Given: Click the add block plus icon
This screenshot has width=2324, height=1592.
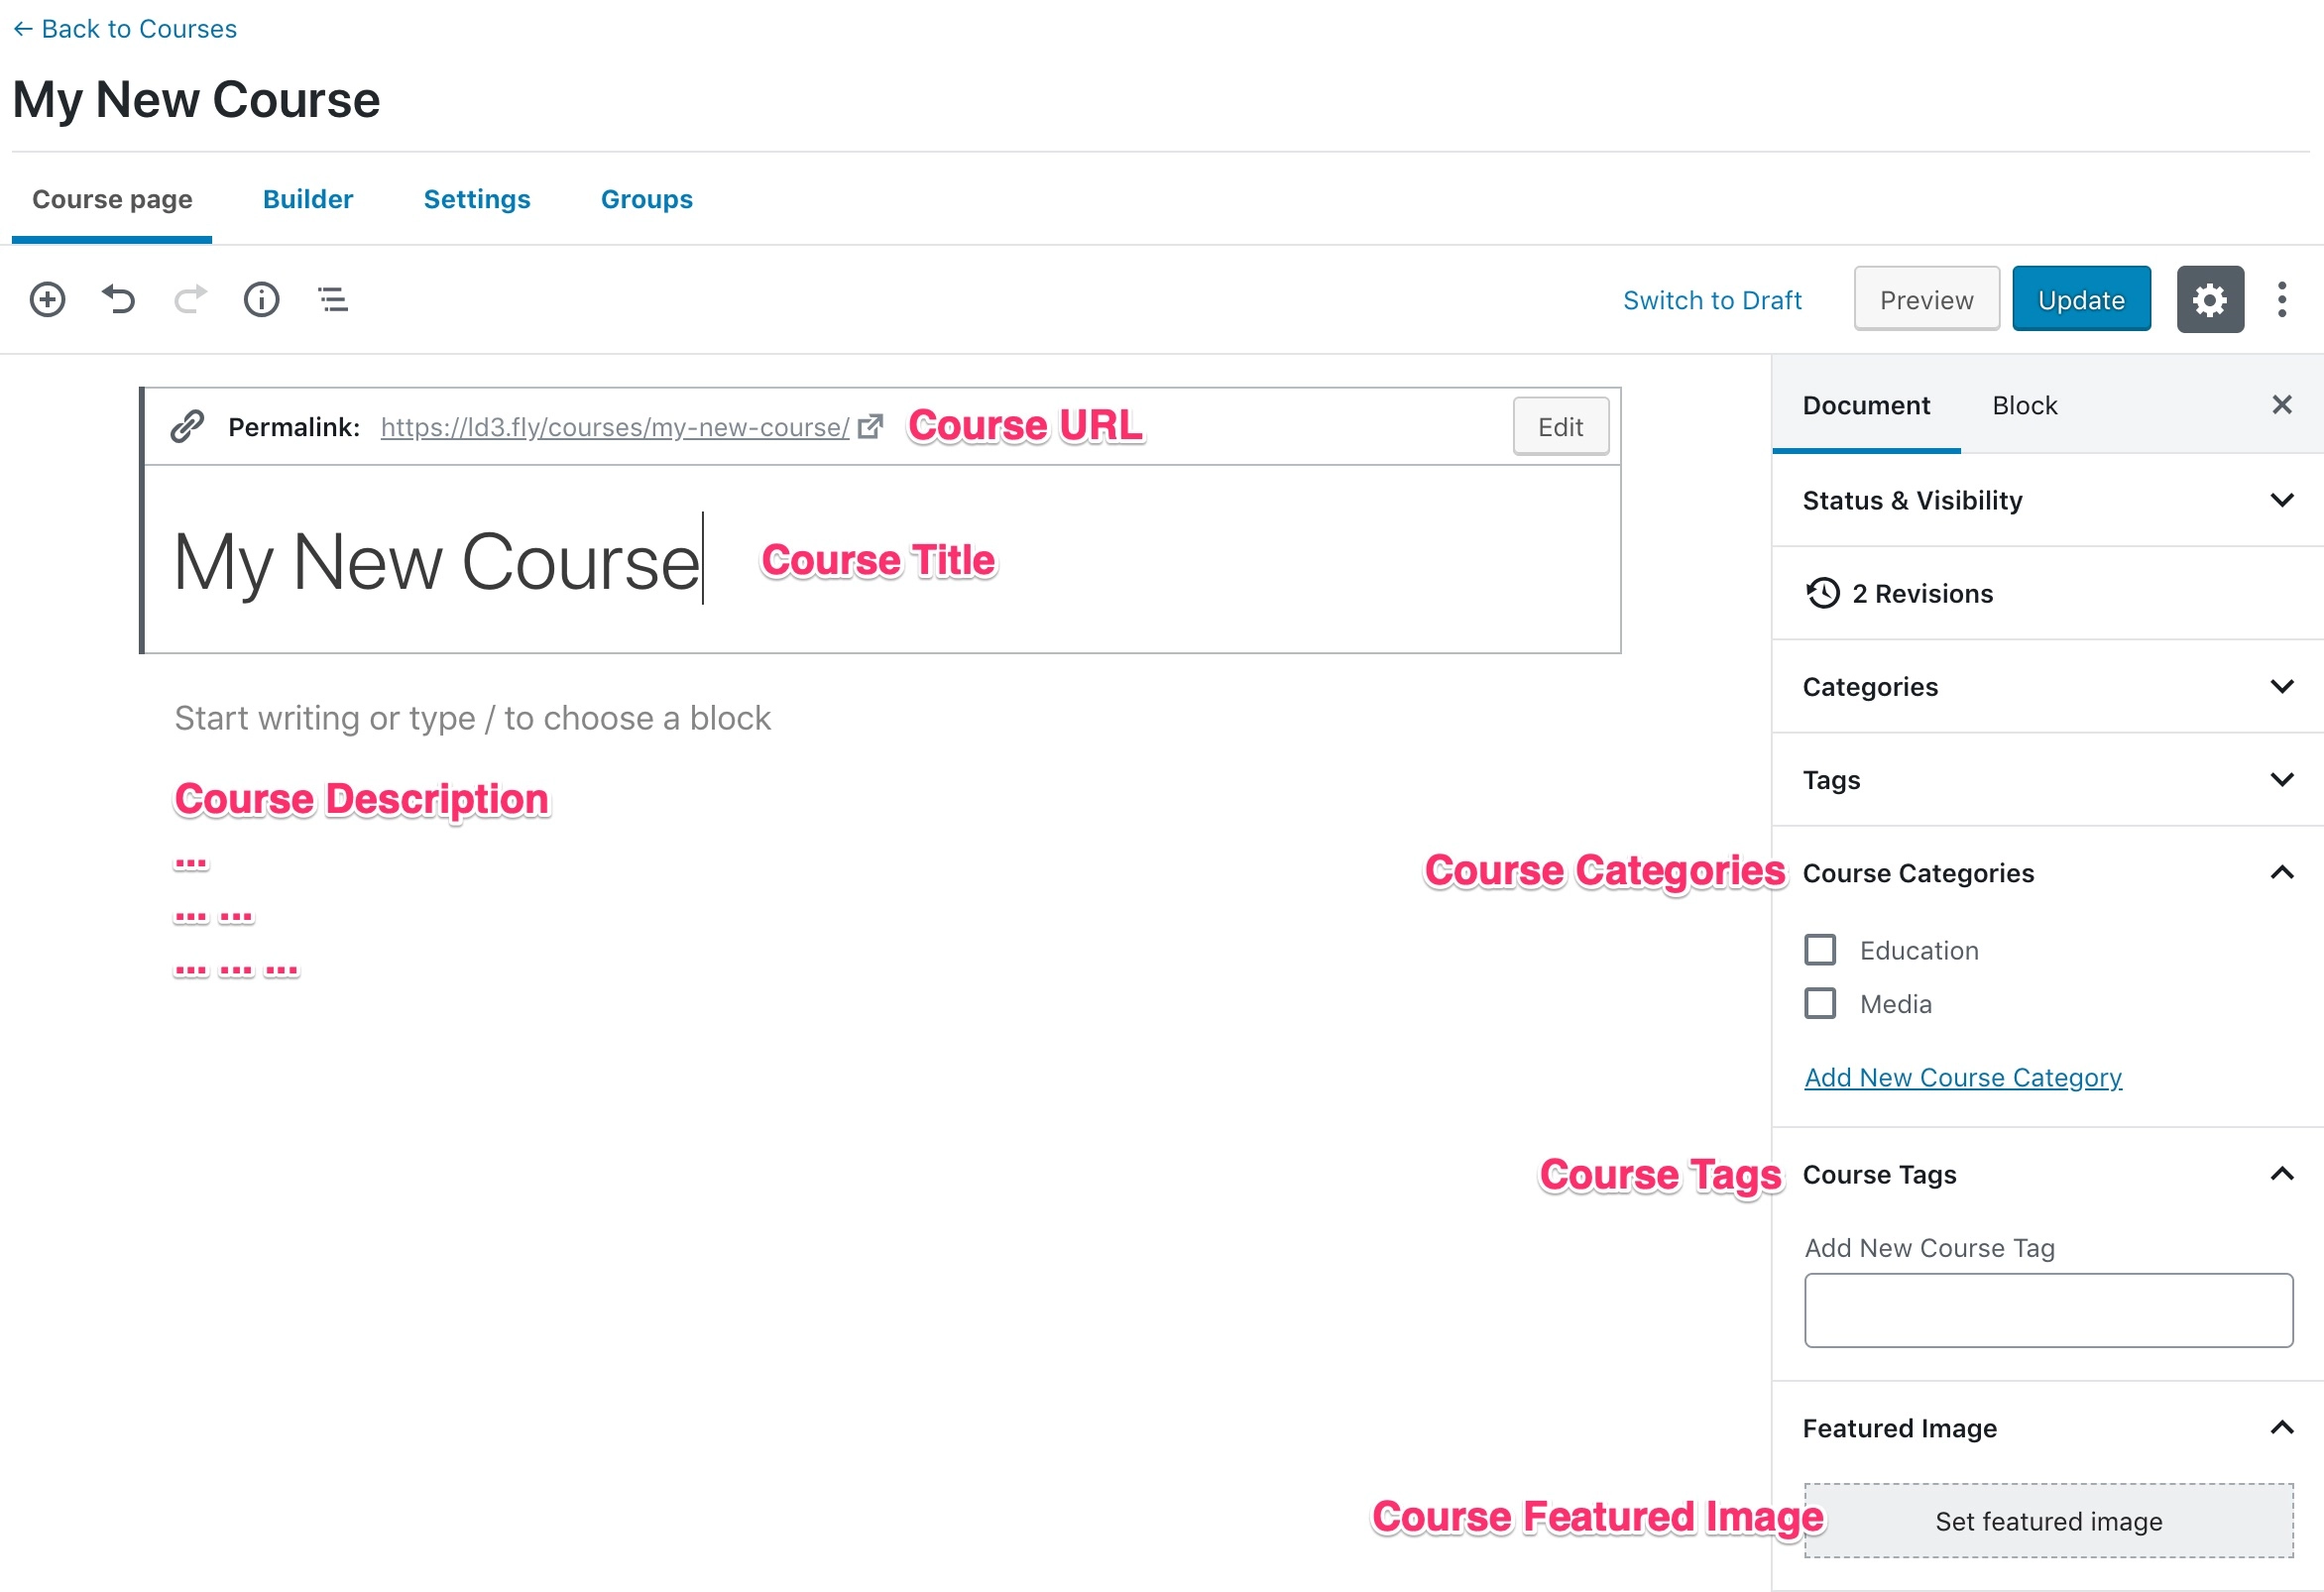Looking at the screenshot, I should click(48, 298).
